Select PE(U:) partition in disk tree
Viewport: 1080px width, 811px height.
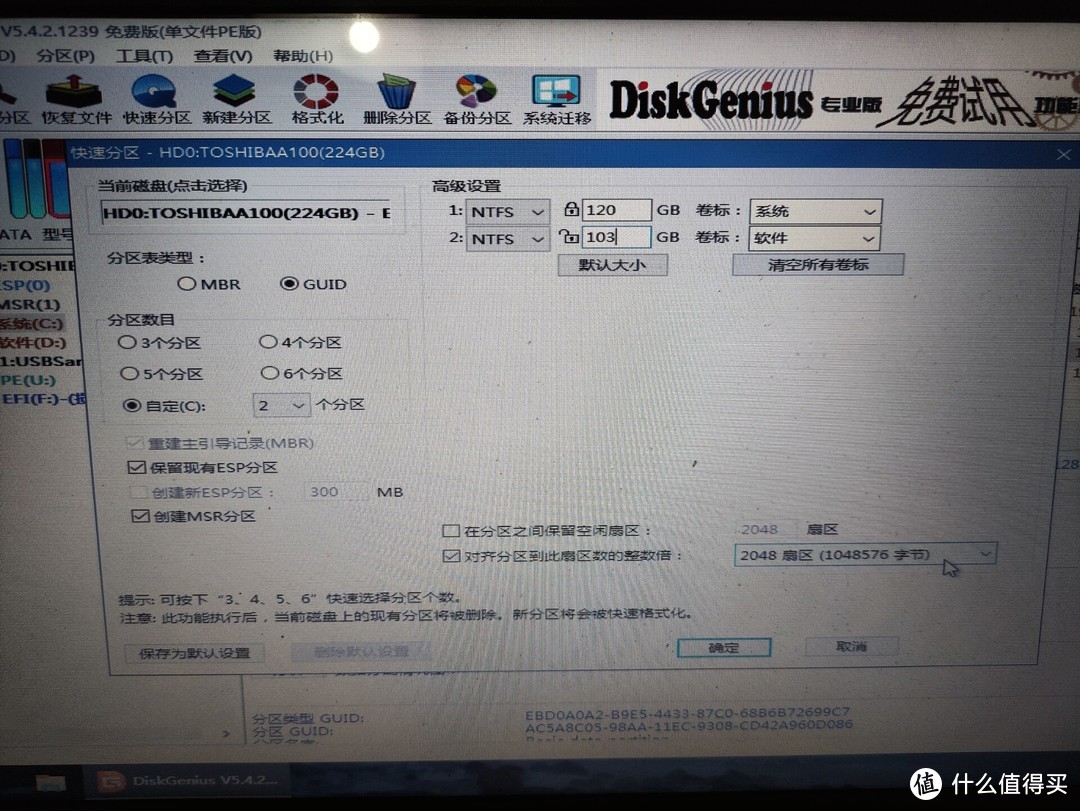28,380
